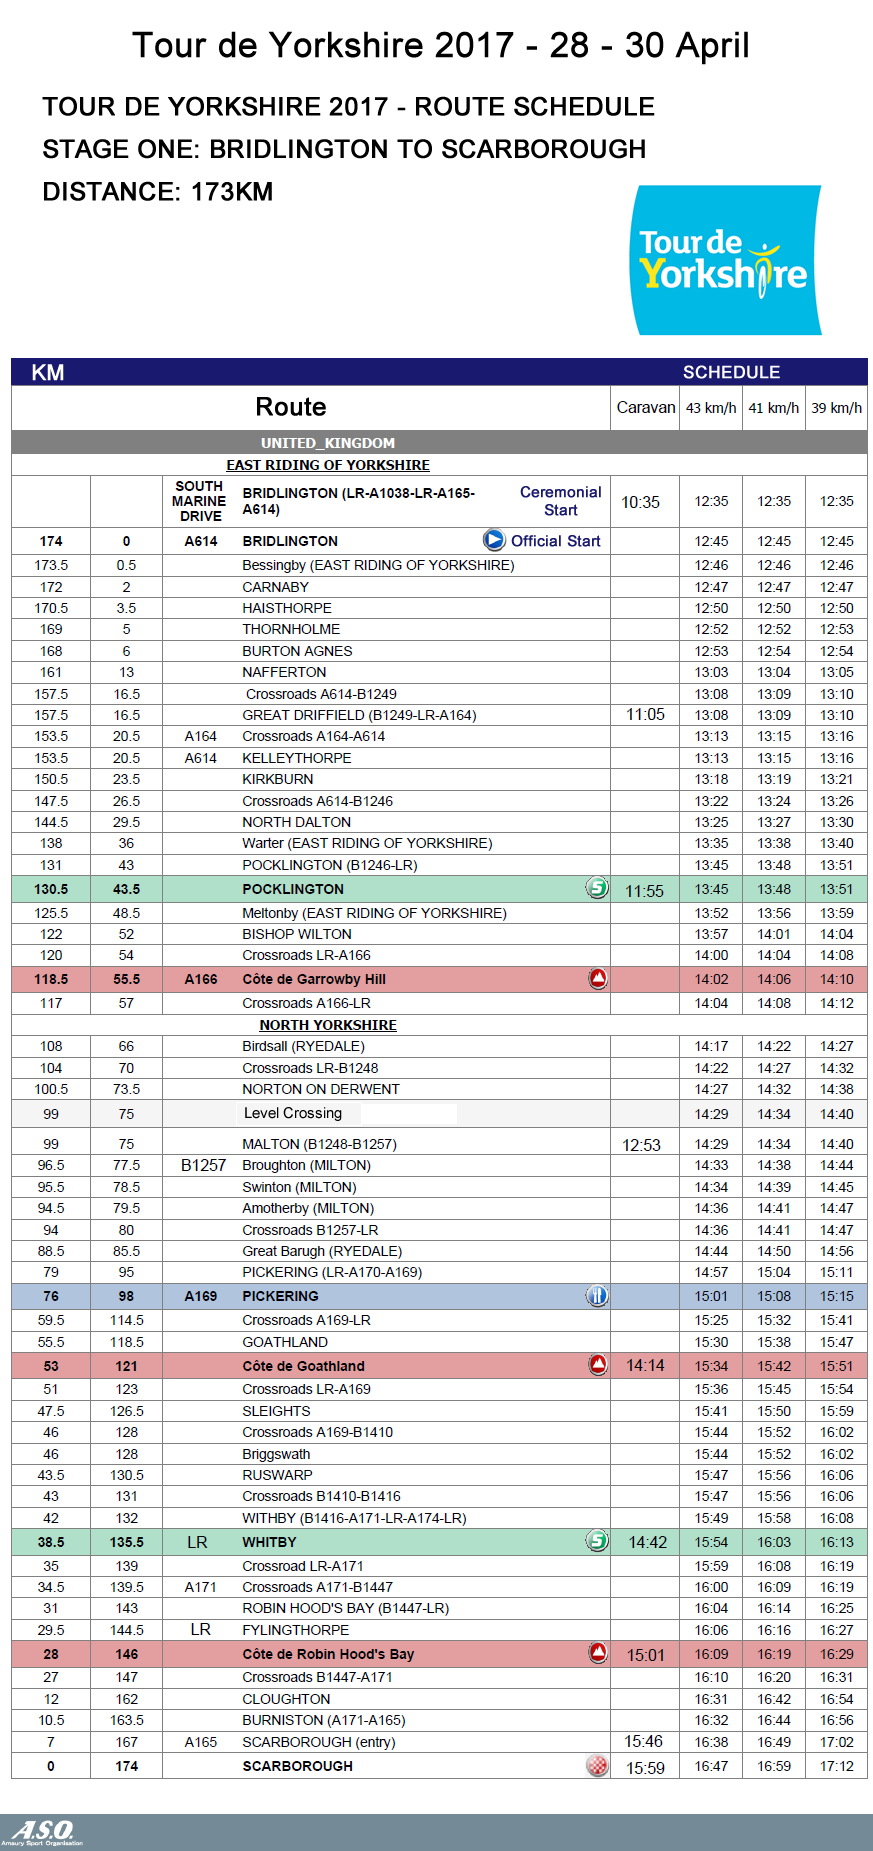
Task: Click the NORTH YORKSHIRE section heading
Action: point(328,1025)
